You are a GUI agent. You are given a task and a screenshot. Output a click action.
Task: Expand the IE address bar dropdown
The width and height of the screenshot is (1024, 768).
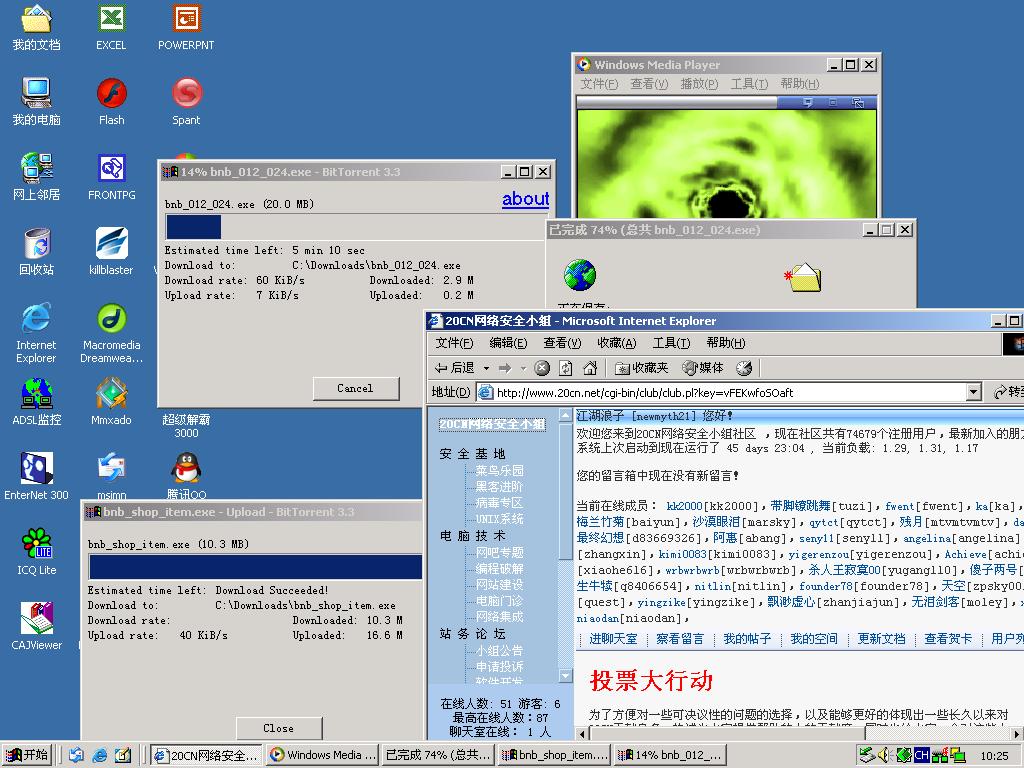(x=974, y=392)
